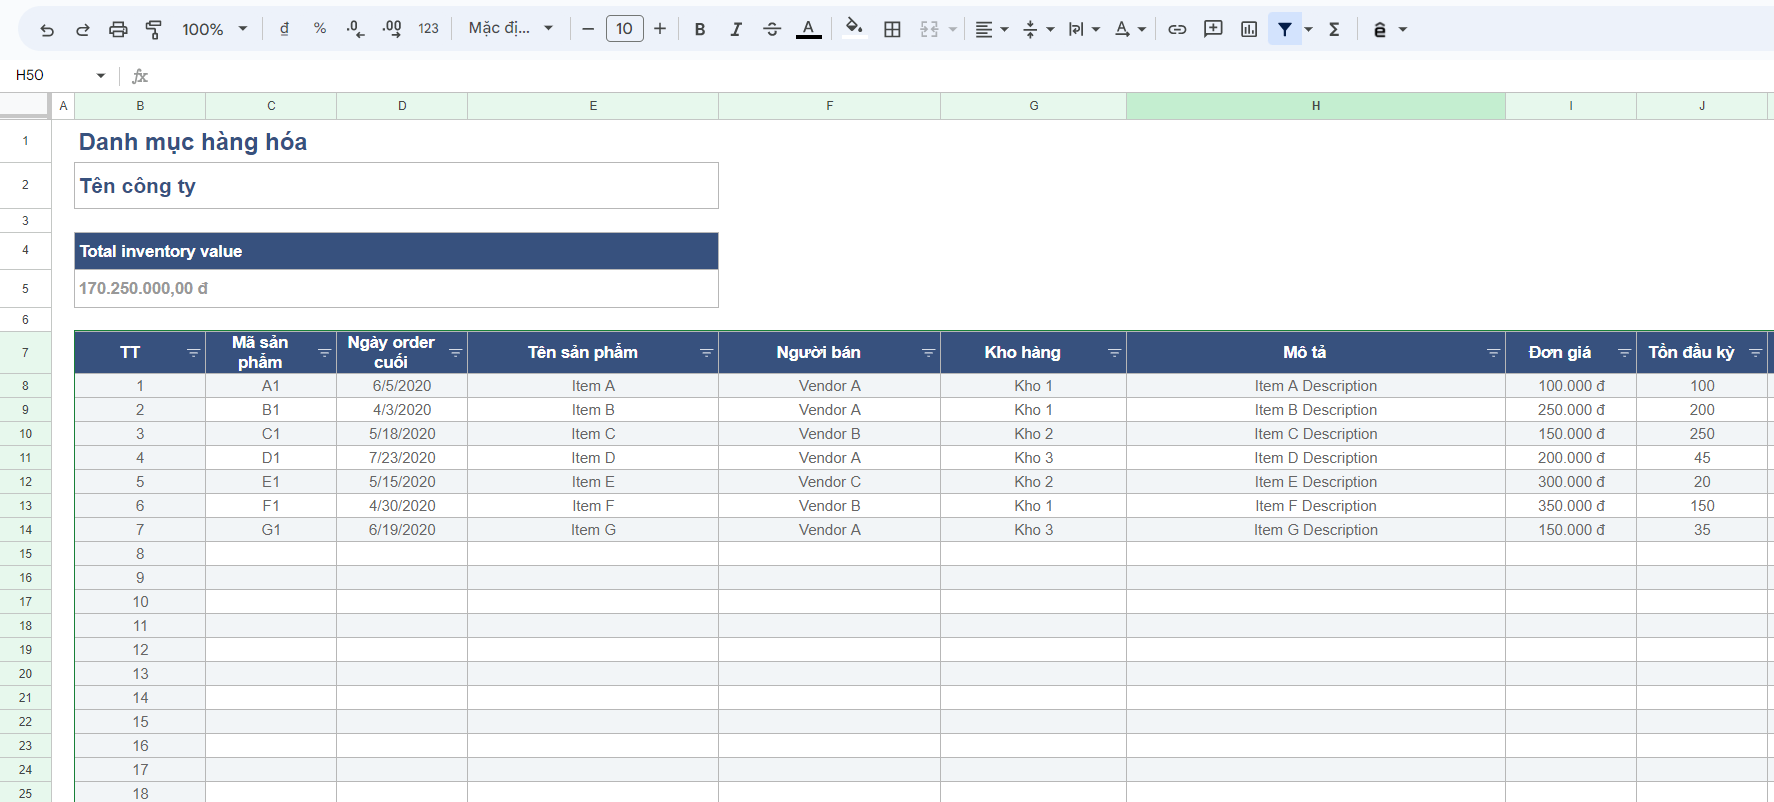The image size is (1774, 802).
Task: Open horizontal align dropdown
Action: pos(992,29)
